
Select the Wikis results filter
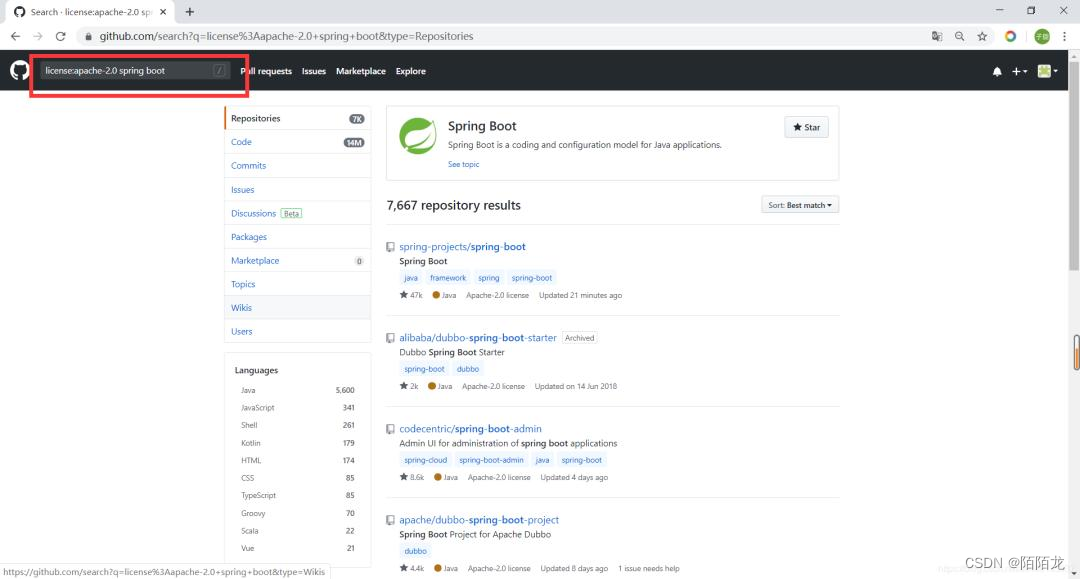pos(298,308)
